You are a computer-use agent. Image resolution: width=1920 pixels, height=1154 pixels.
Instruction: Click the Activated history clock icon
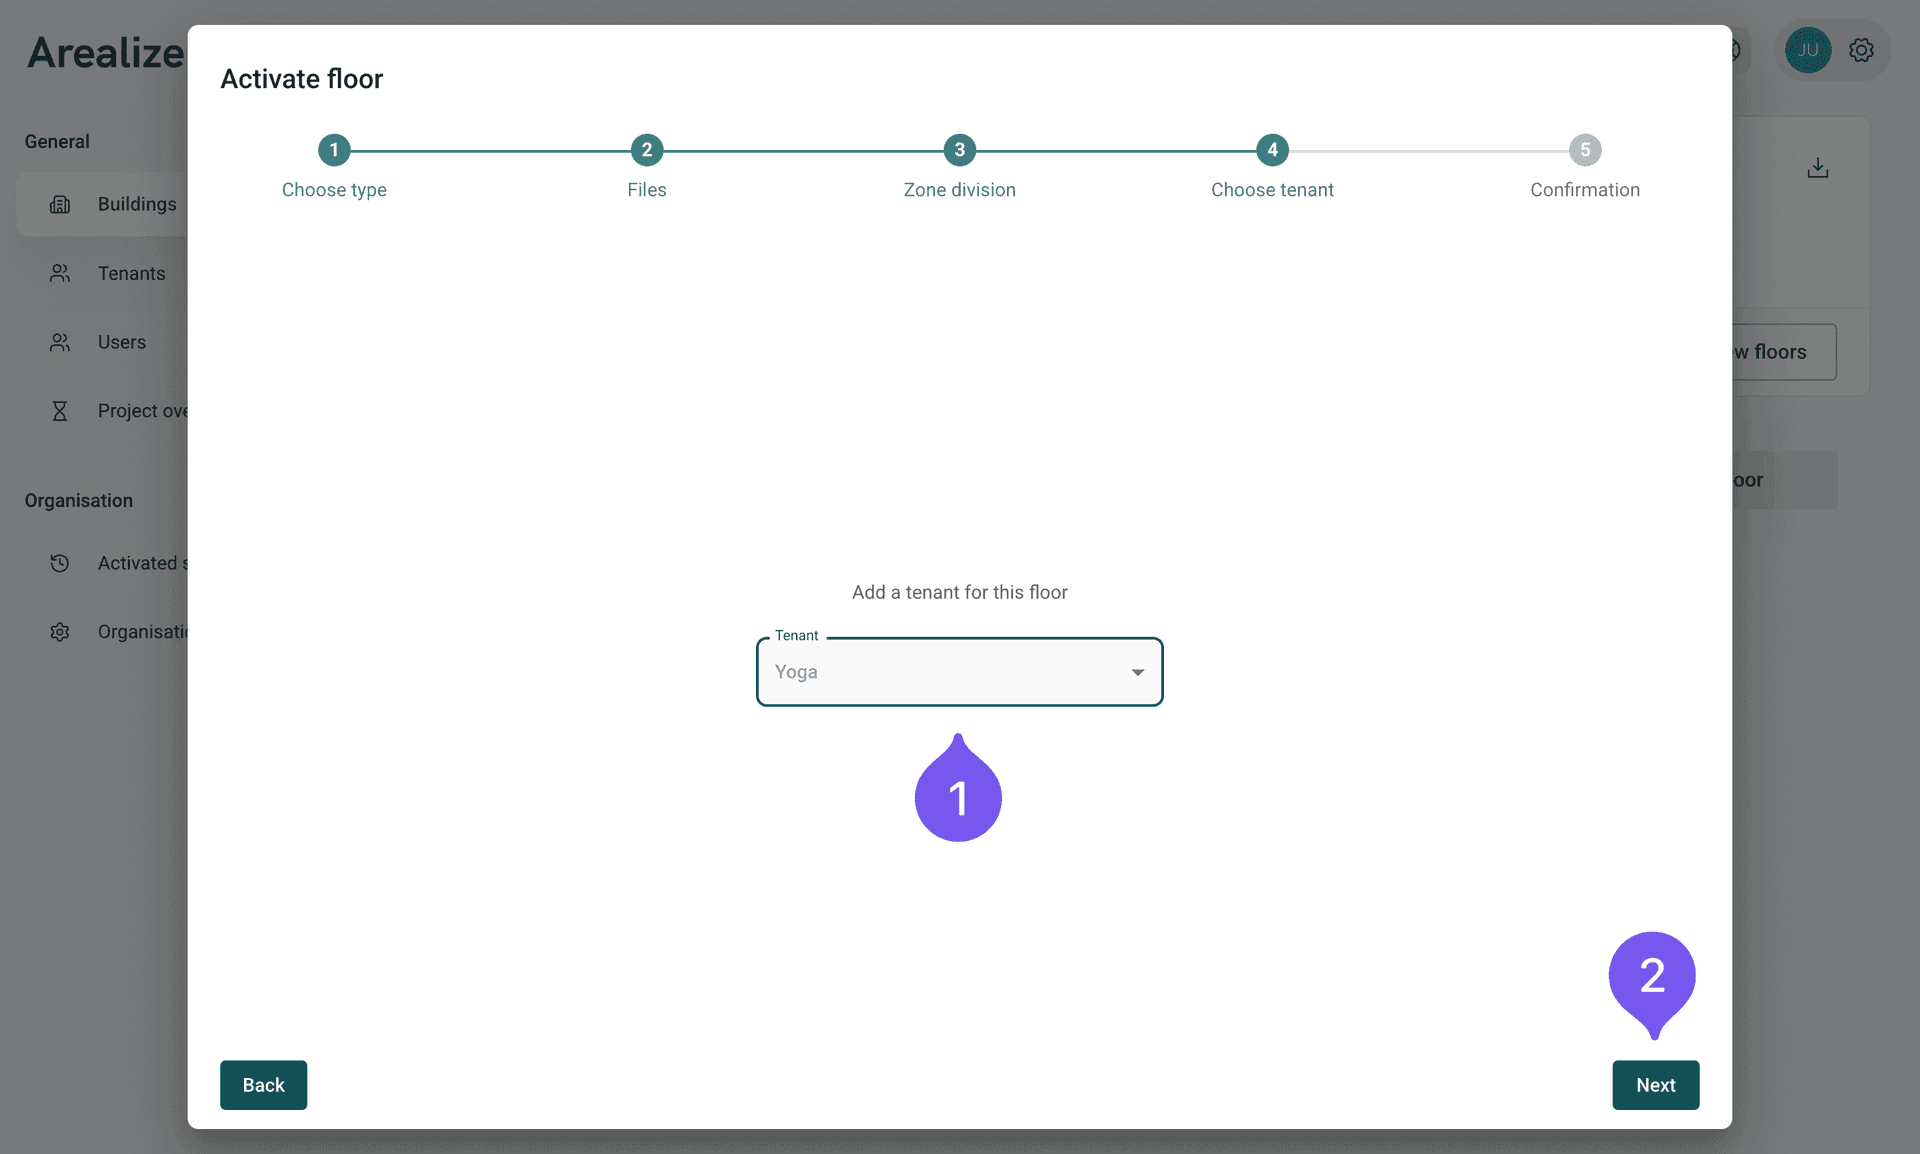point(60,563)
